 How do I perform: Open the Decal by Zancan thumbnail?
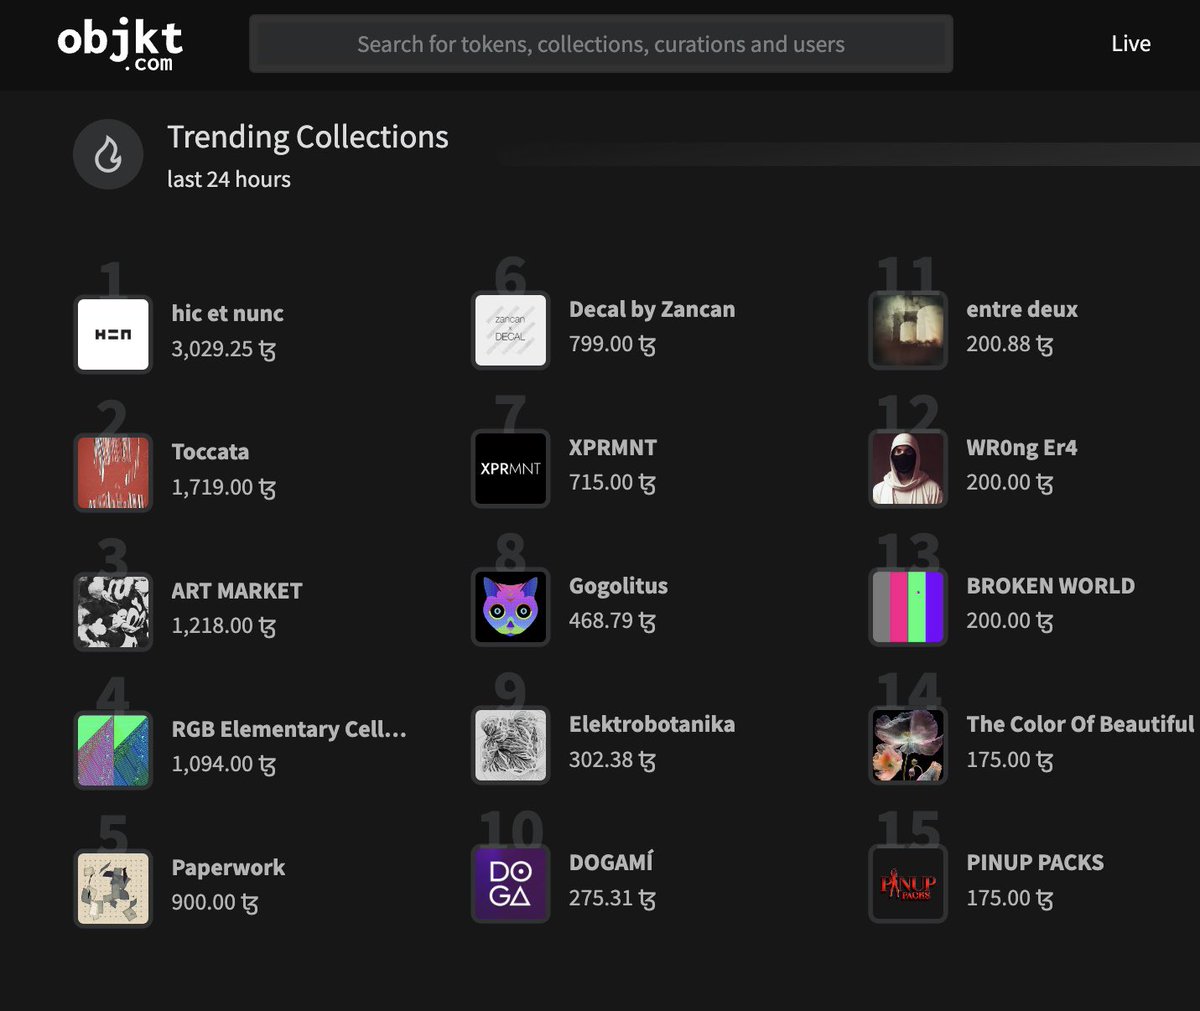[x=511, y=330]
